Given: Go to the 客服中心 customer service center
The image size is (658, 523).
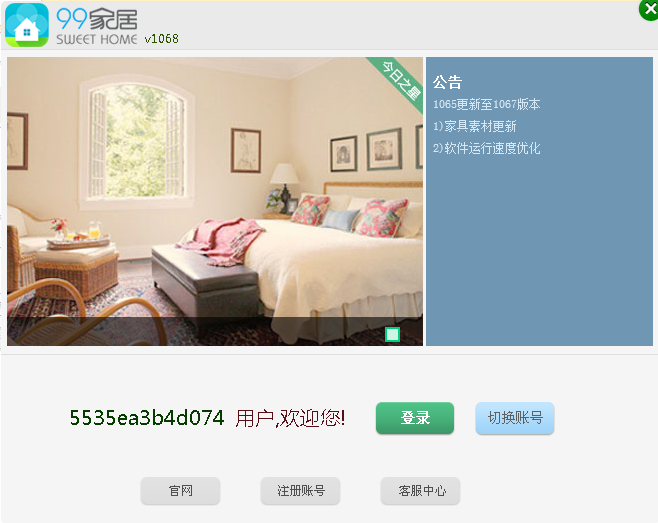Looking at the screenshot, I should click(x=420, y=491).
